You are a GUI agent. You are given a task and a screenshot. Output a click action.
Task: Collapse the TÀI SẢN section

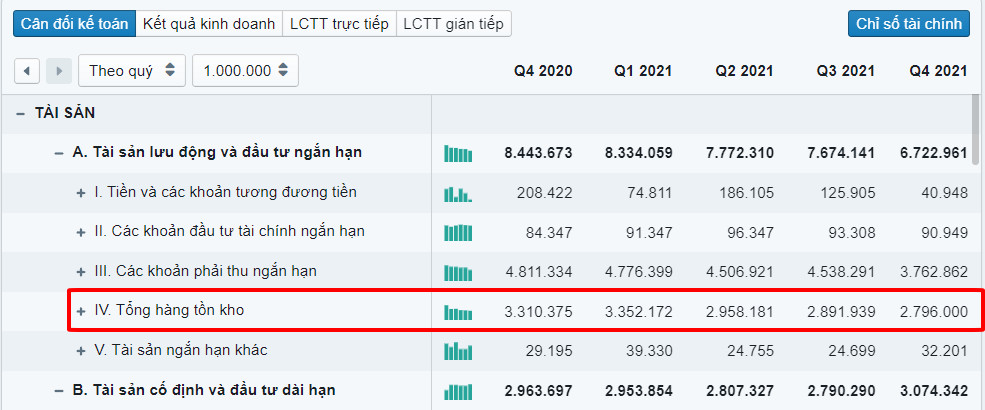pos(20,114)
